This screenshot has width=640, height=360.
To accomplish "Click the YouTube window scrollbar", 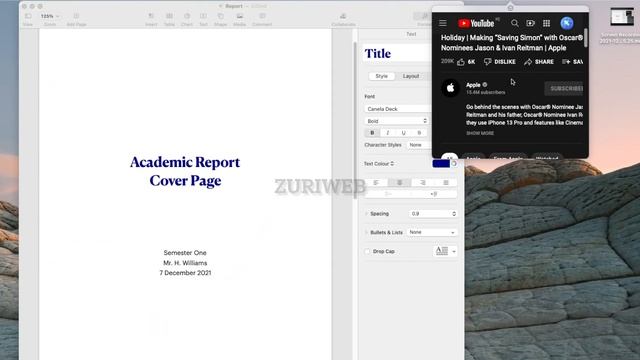I will 586,38.
